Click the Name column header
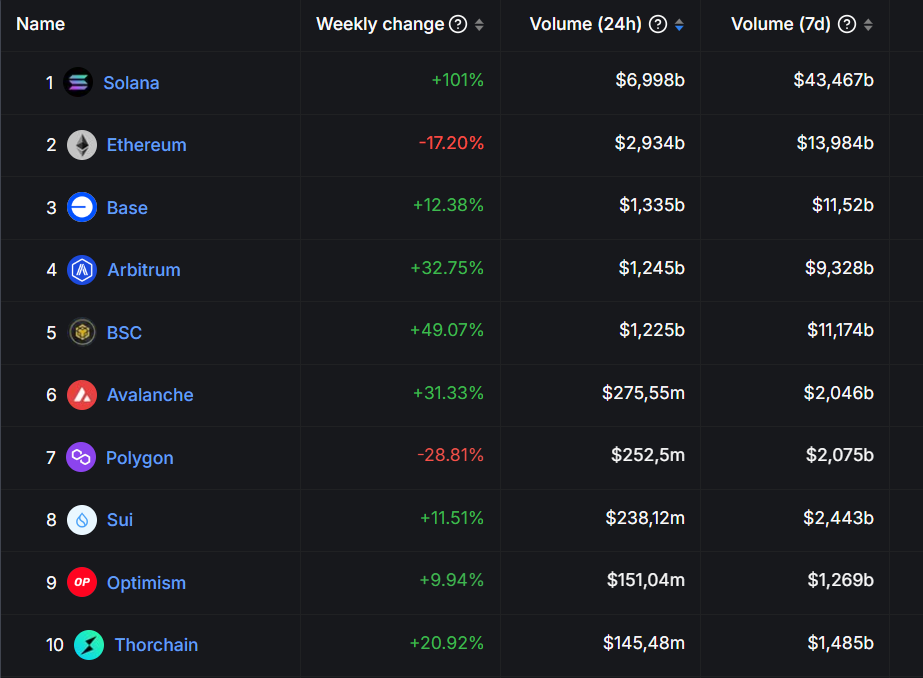 click(x=41, y=24)
